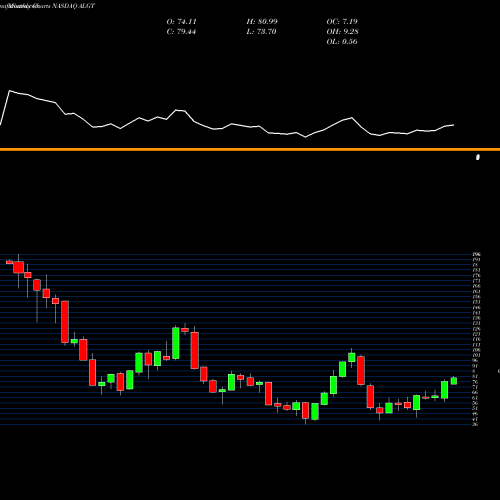Click the high price 'H: 80.99'
The width and height of the screenshot is (500, 500).
pos(262,21)
